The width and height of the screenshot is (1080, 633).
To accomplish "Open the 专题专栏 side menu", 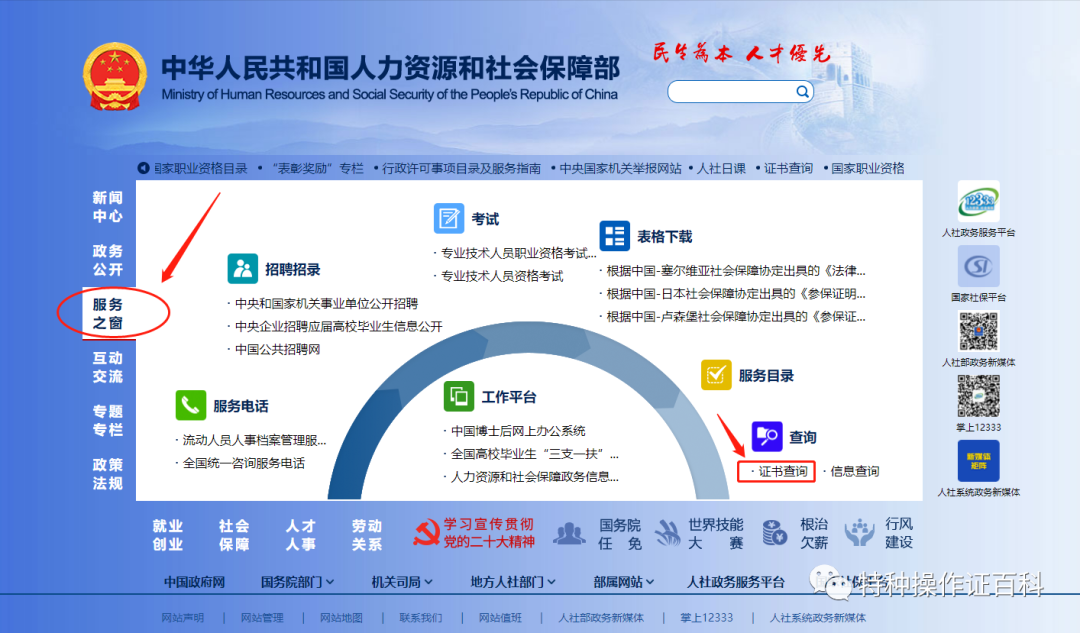I will (x=108, y=421).
